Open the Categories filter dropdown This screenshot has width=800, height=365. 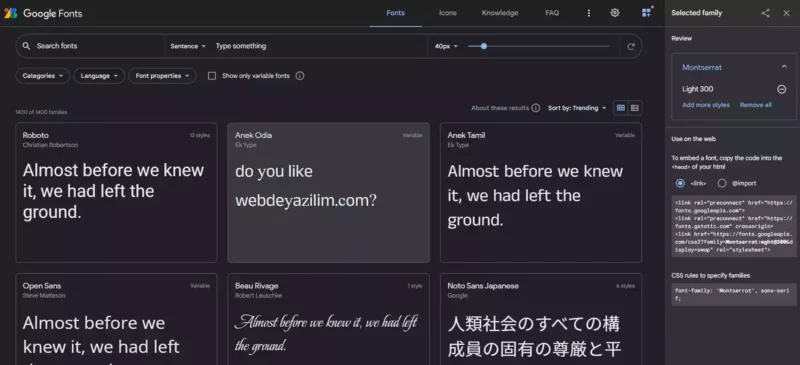[x=43, y=76]
